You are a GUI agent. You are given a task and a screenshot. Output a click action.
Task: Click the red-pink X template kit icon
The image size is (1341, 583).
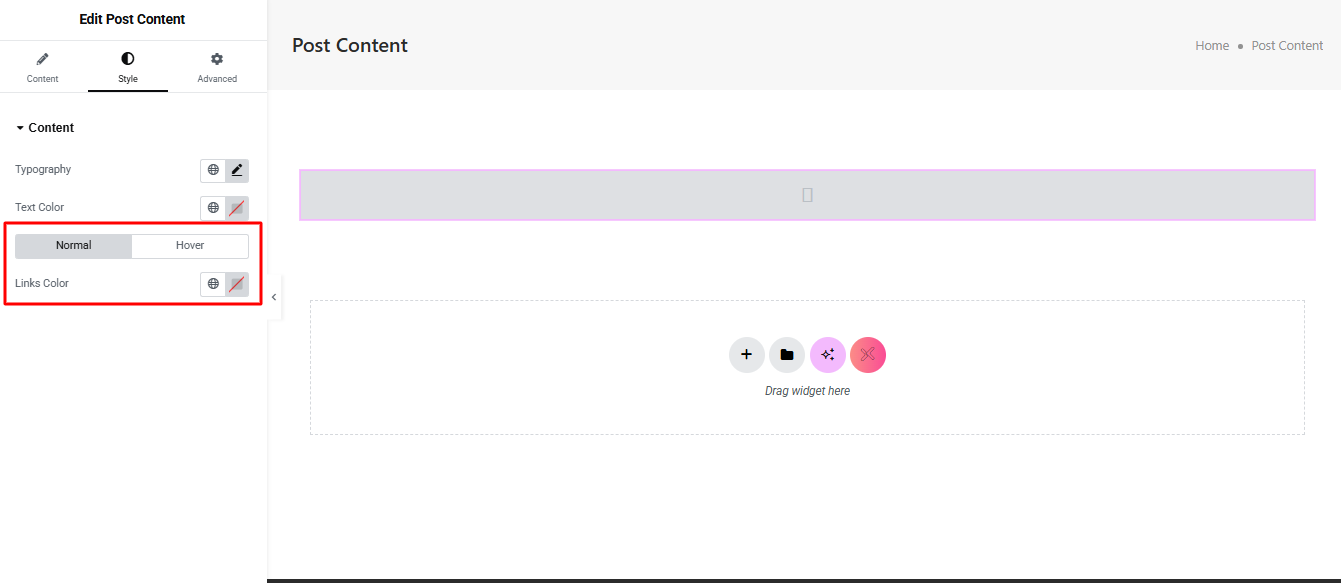868,354
